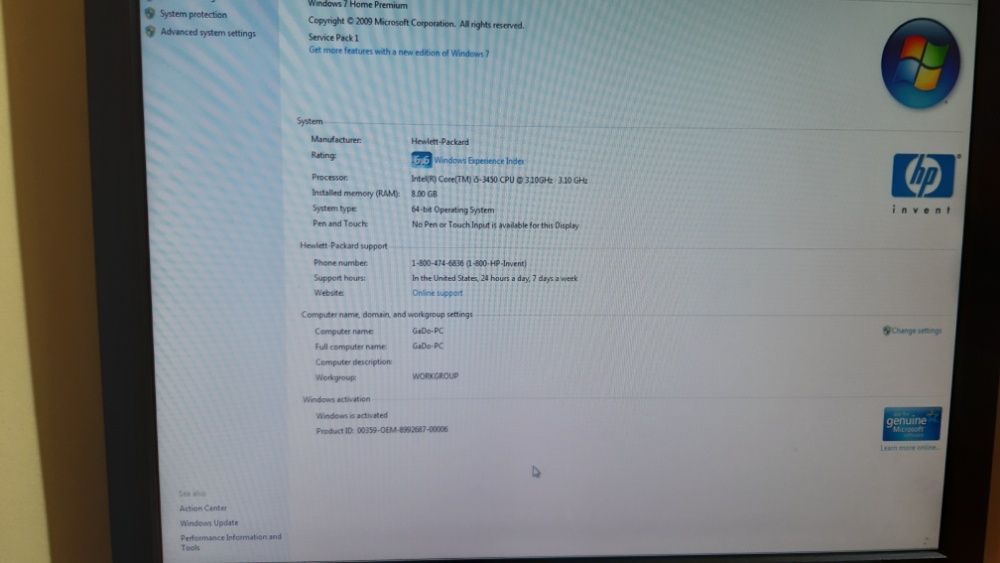
Task: Click the Service Pack 1 text
Action: (x=333, y=38)
